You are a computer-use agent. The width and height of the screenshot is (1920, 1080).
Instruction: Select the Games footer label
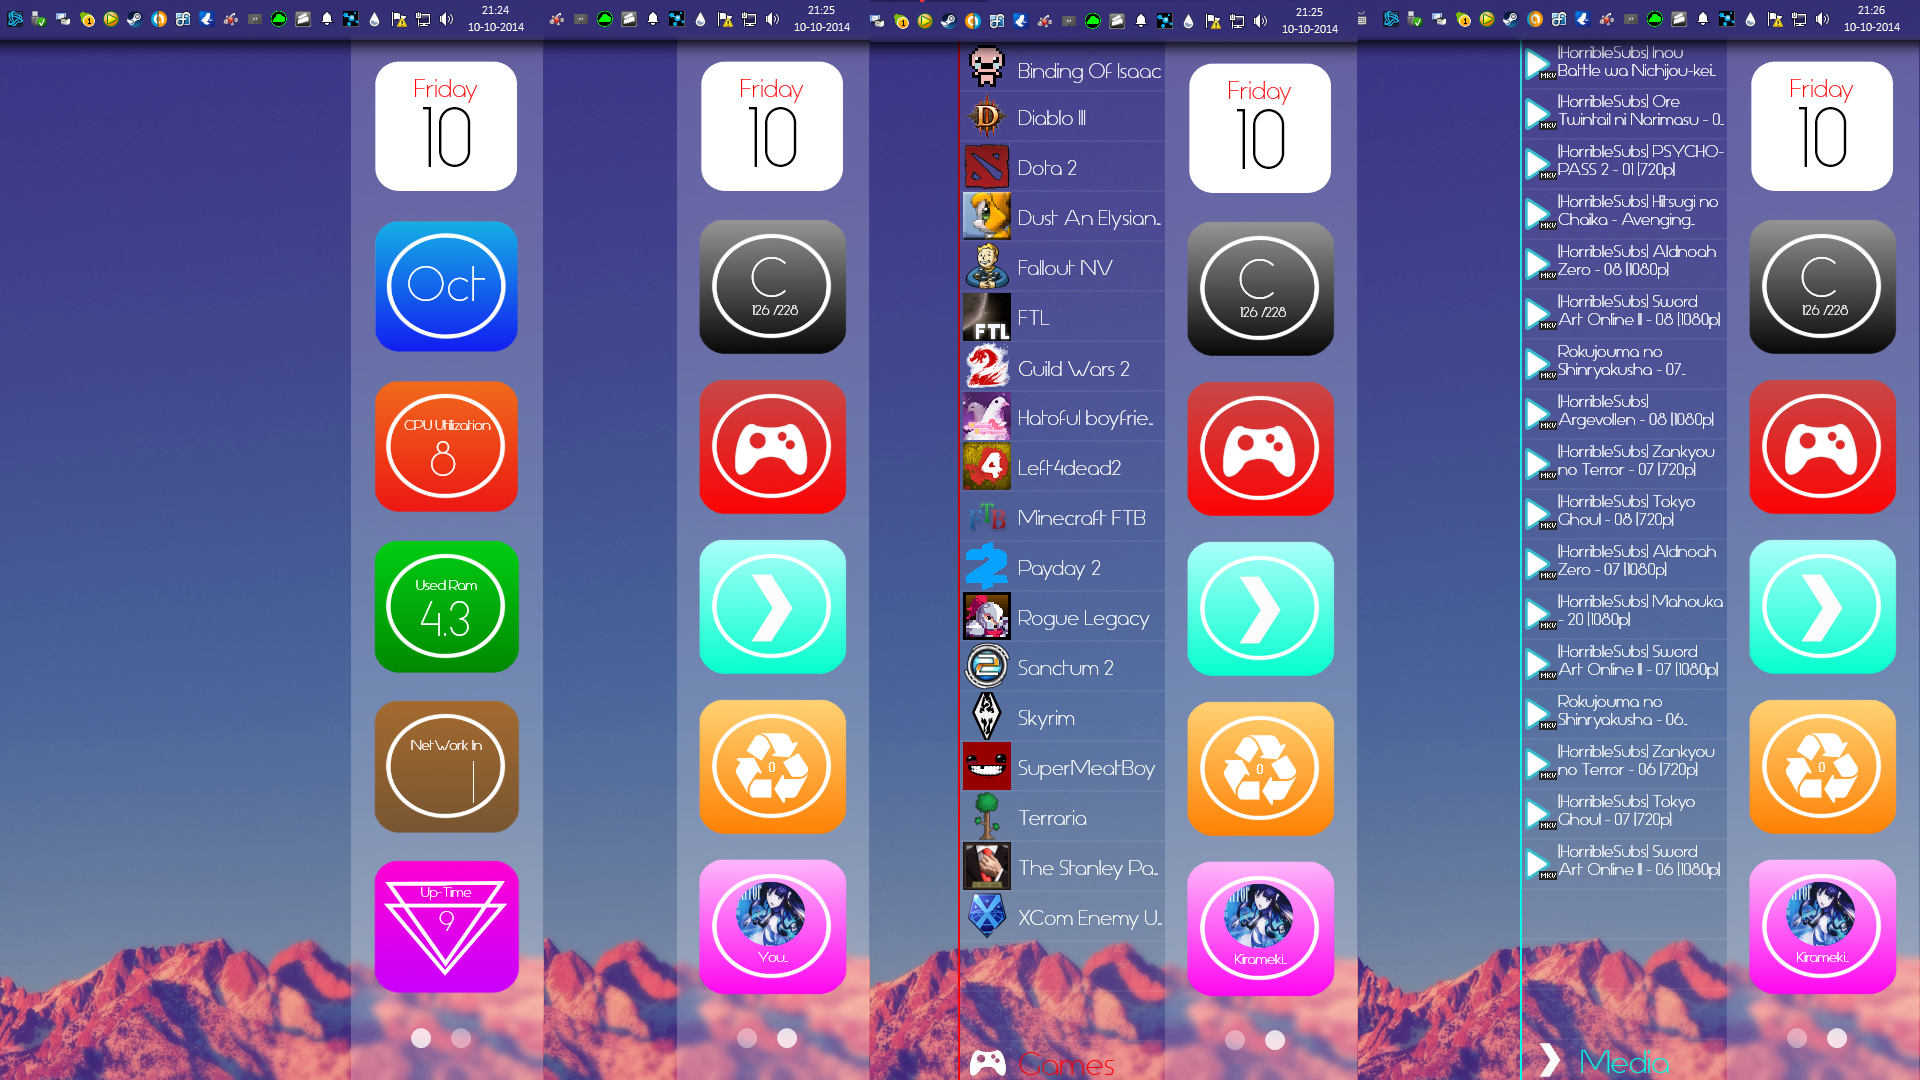pos(1066,1065)
